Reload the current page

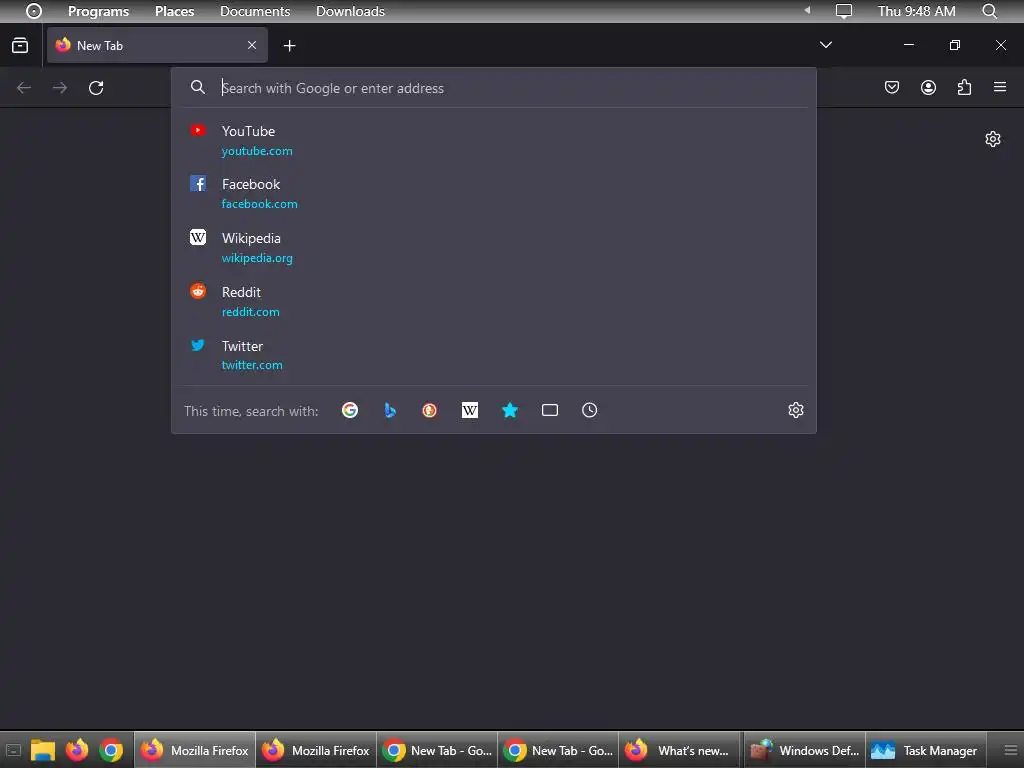click(x=96, y=88)
